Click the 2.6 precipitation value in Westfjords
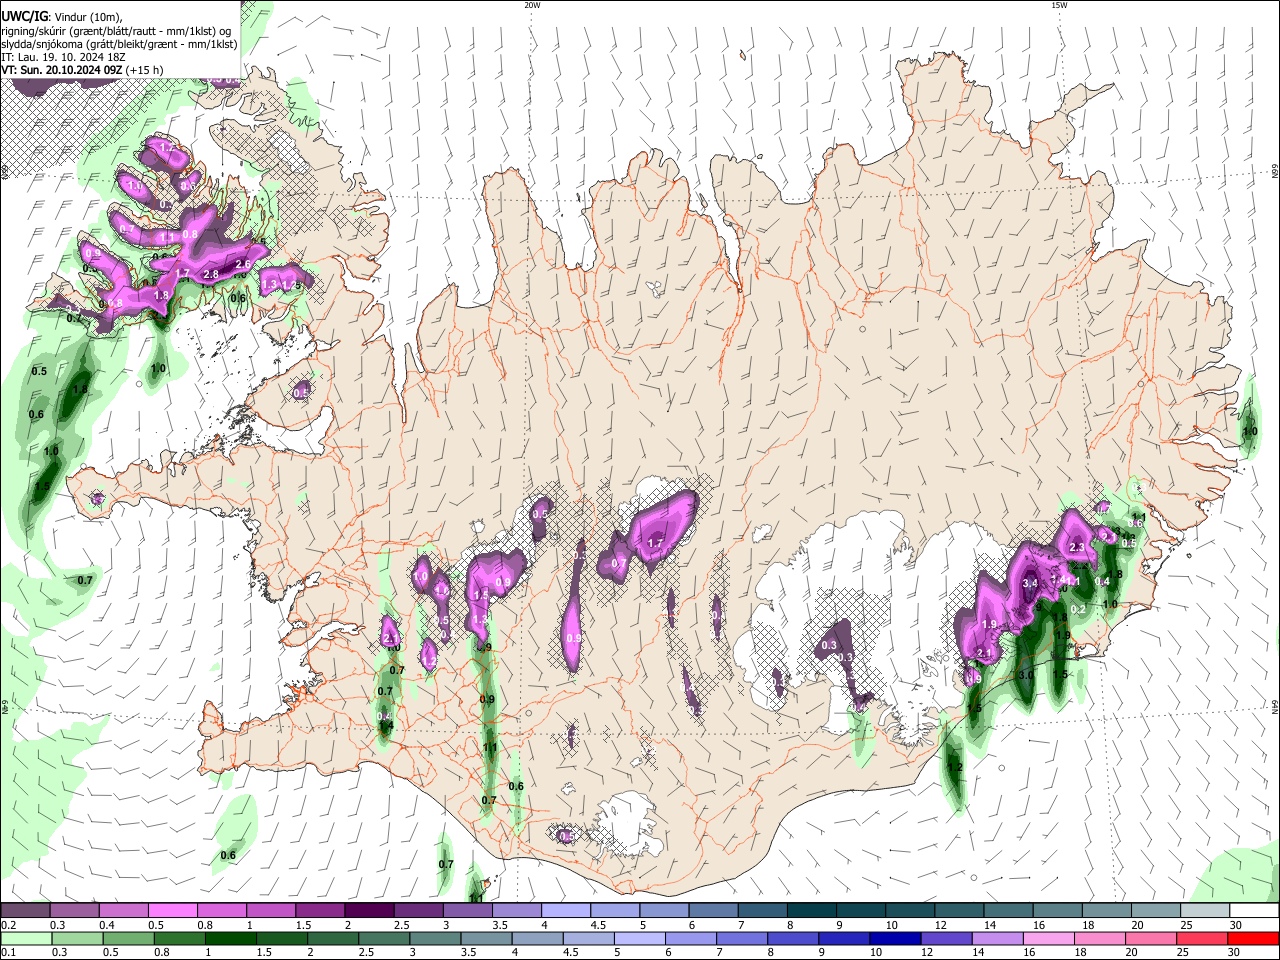The image size is (1280, 960). click(242, 264)
